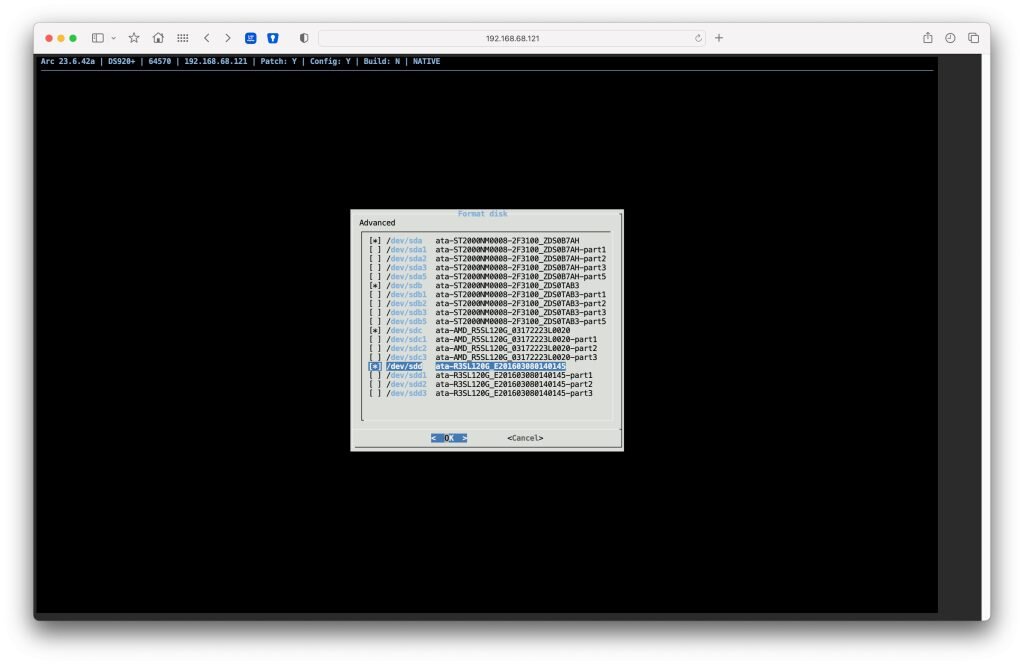Check the /dev/sdb1 partition box
Image resolution: width=1024 pixels, height=665 pixels.
(x=375, y=295)
